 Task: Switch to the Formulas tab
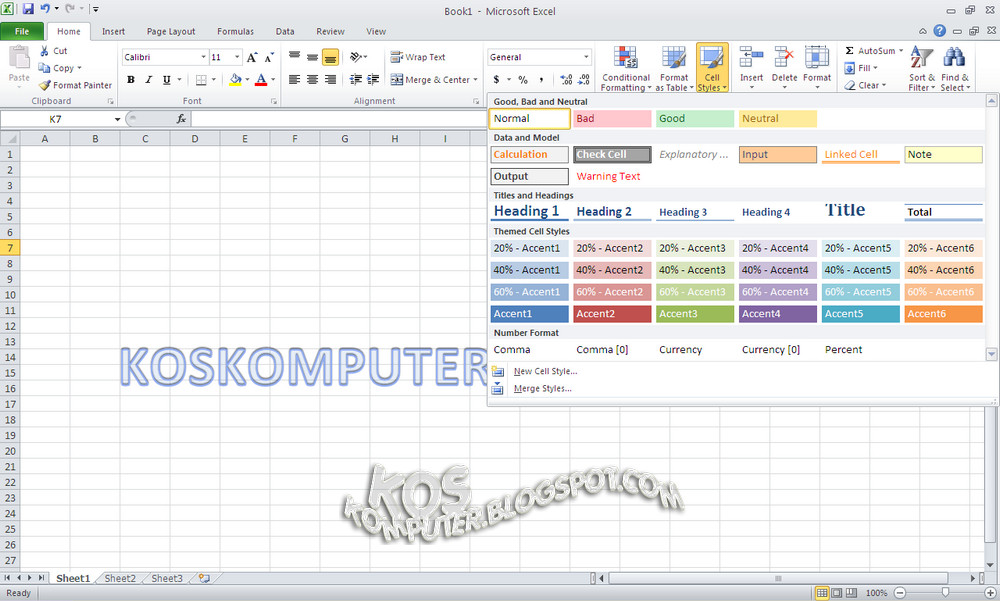pyautogui.click(x=235, y=31)
